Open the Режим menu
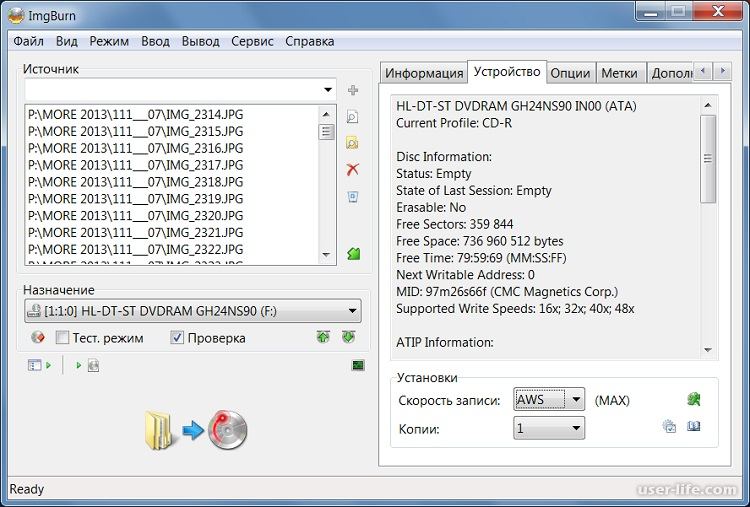The width and height of the screenshot is (750, 507). point(109,41)
